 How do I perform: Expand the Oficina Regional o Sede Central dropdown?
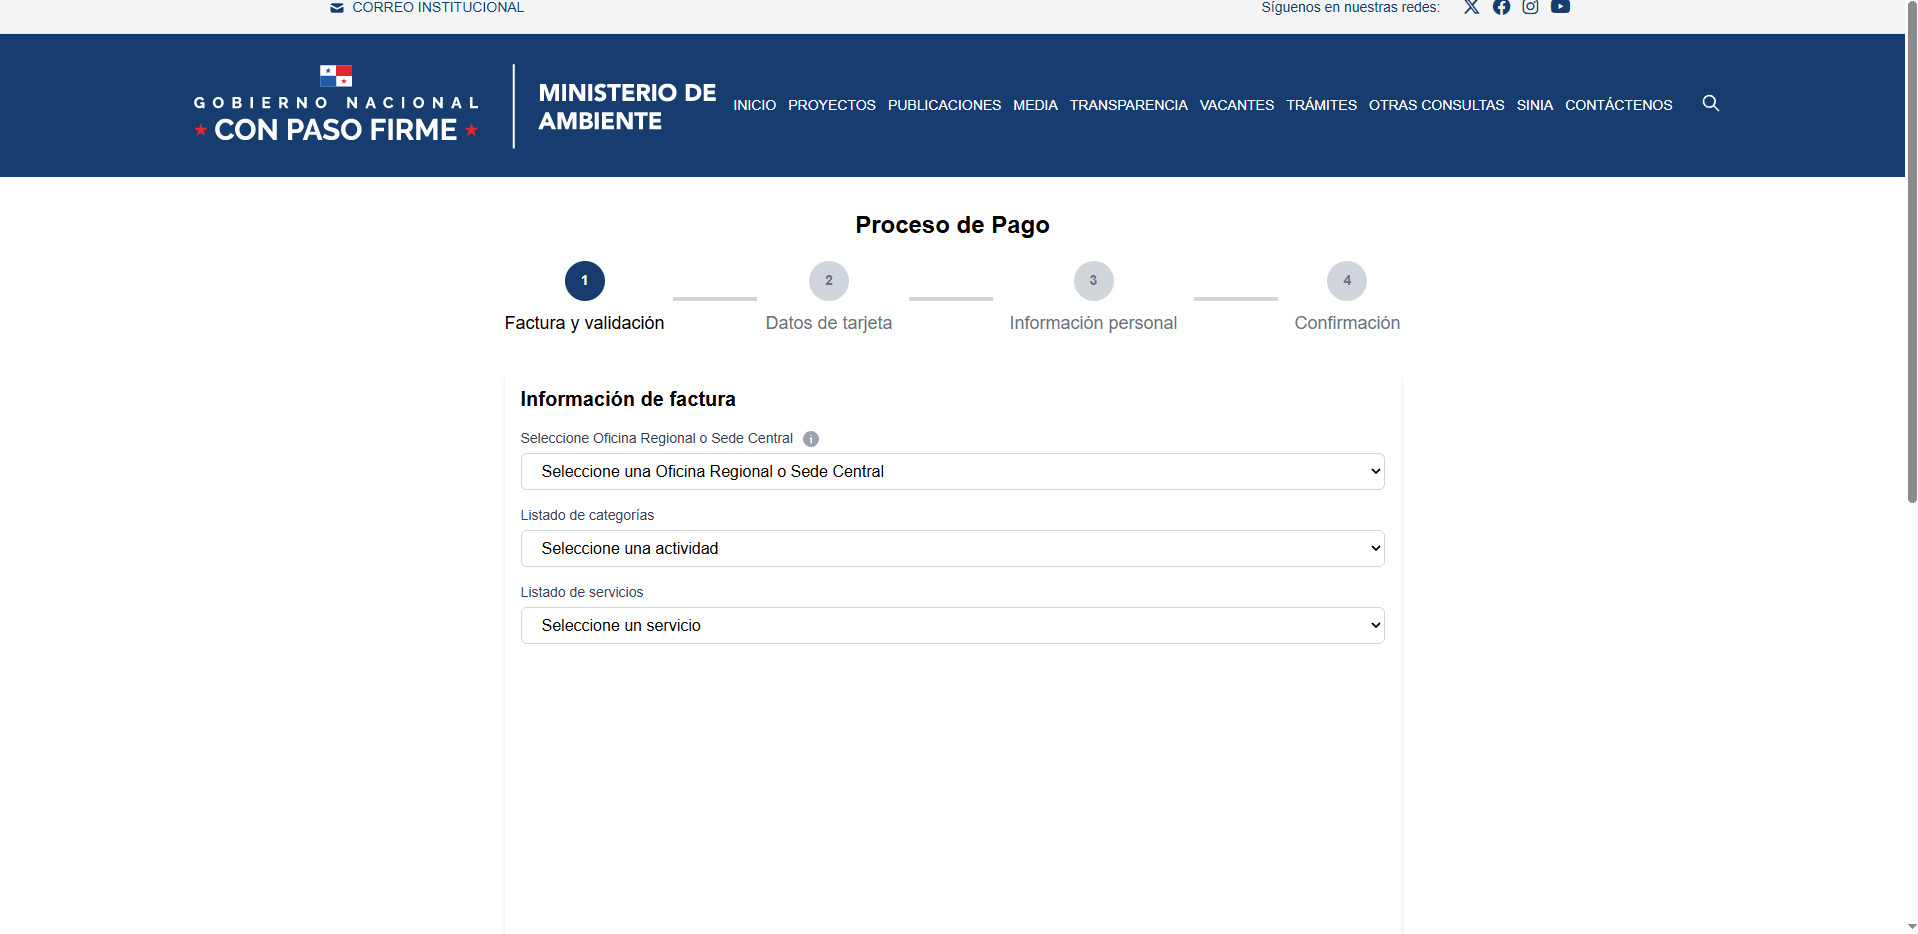pos(952,471)
